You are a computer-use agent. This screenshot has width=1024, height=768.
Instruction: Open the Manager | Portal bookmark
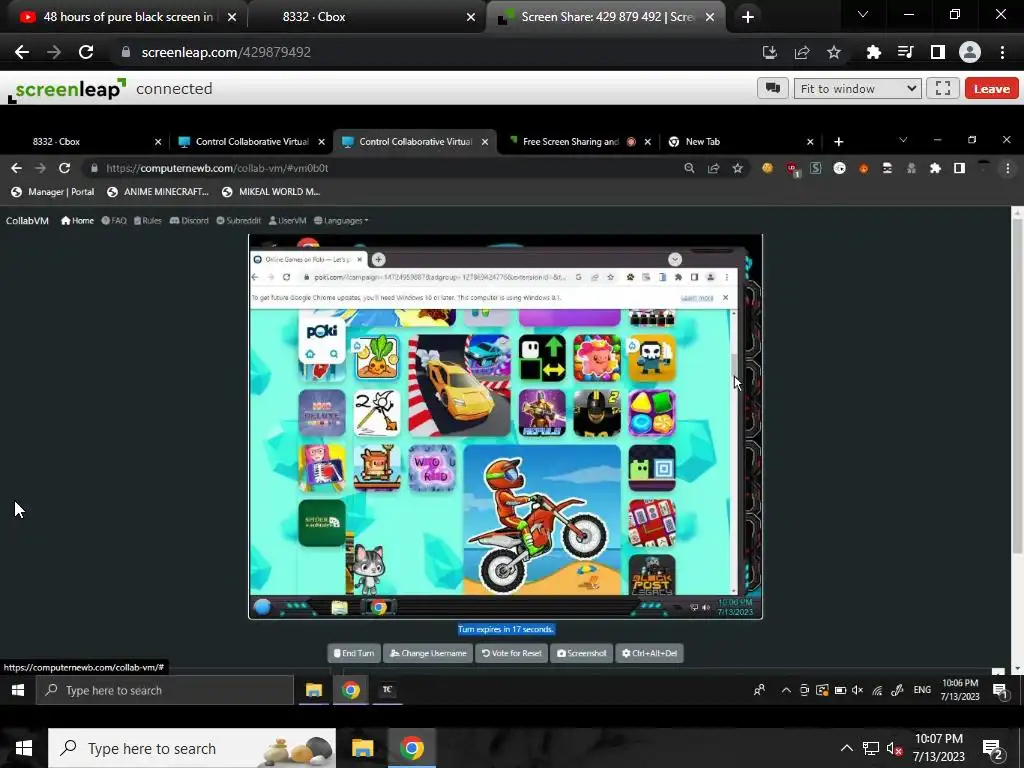53,192
